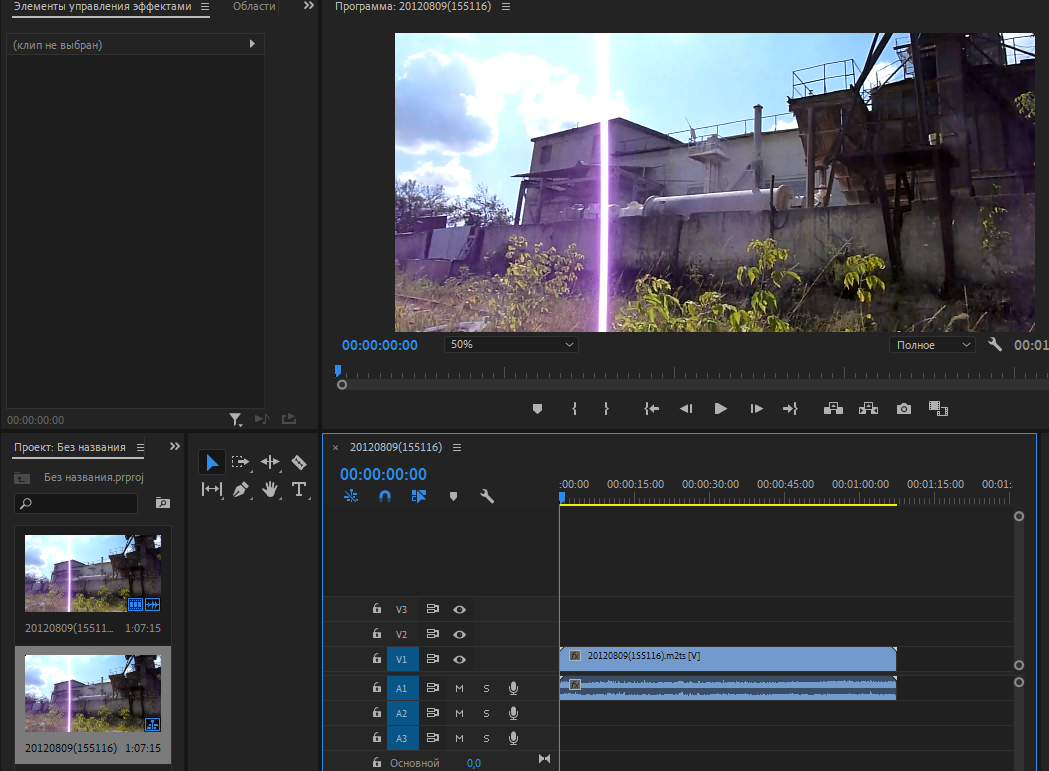Open Project Без названия panel menu
Screen dimensions: 1049x771
[x=140, y=447]
